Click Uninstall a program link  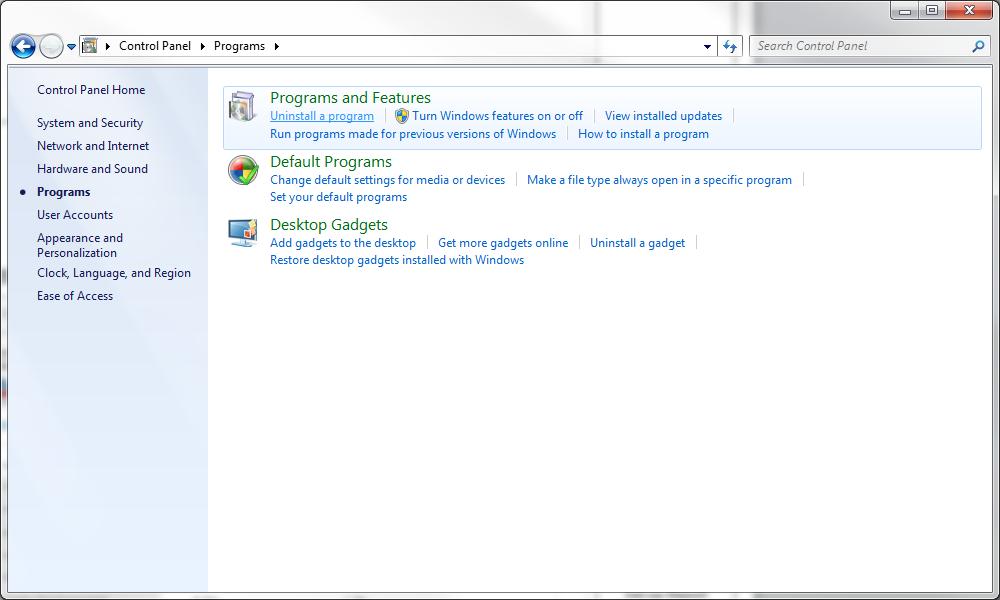(x=322, y=116)
